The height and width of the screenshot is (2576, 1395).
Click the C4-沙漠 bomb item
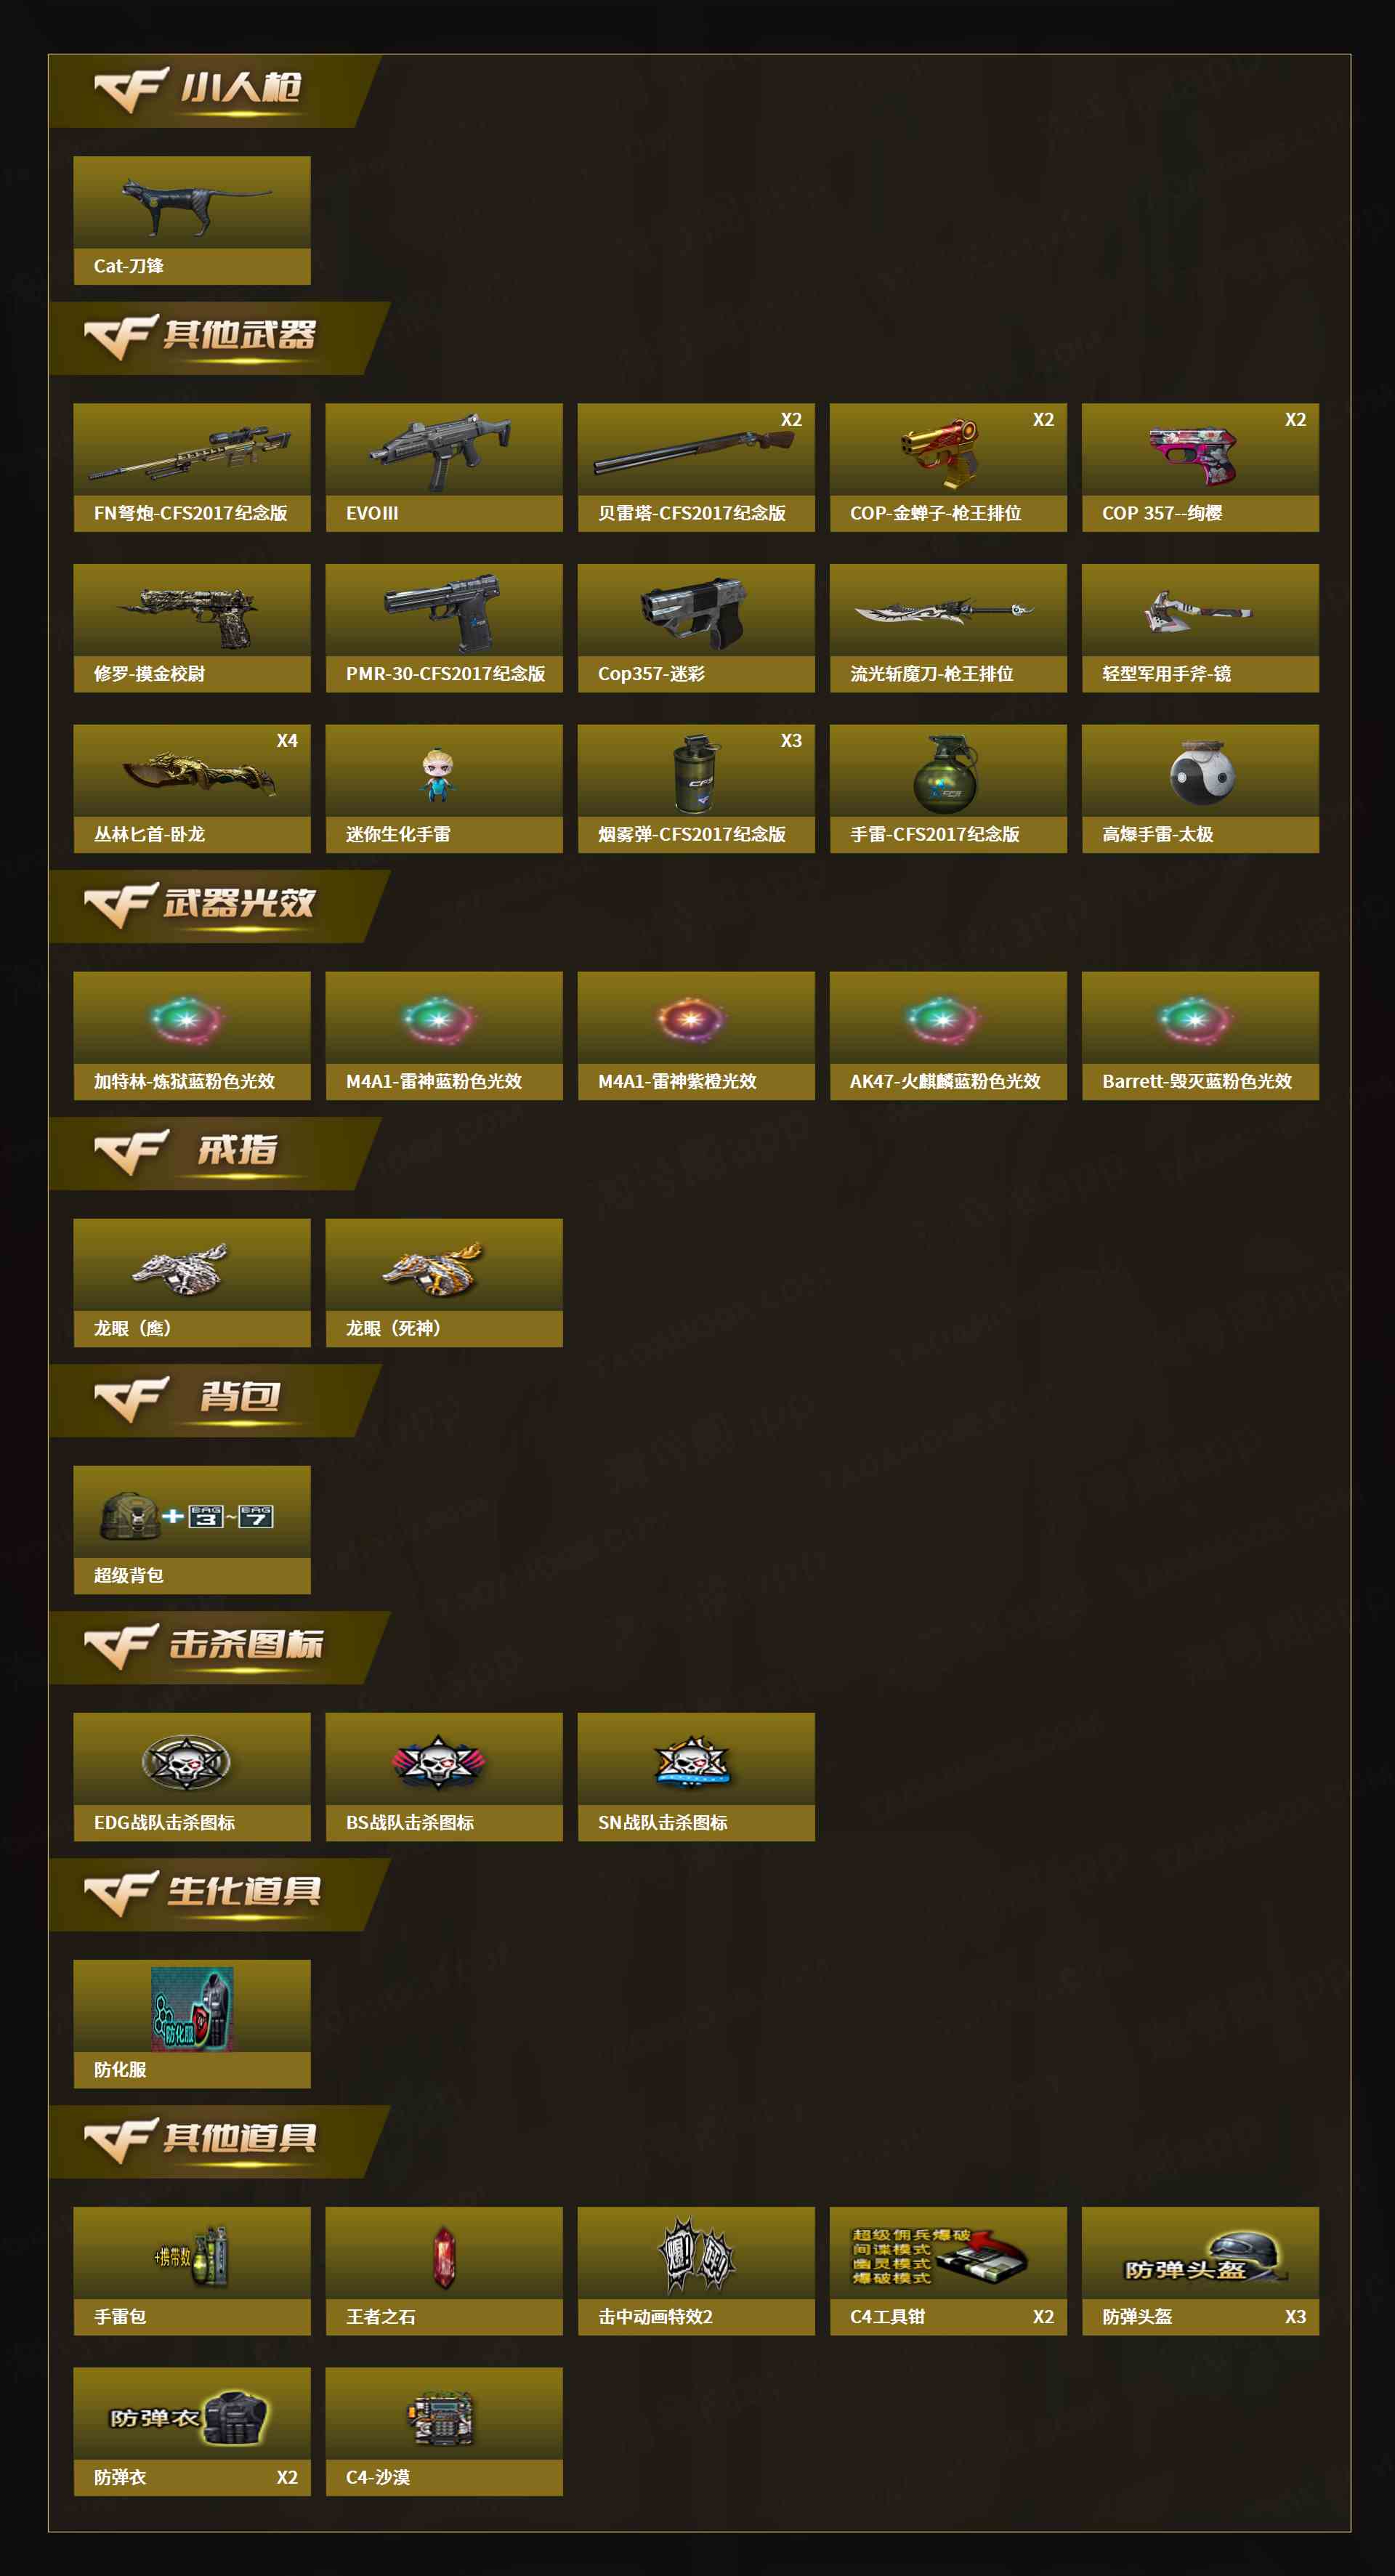[444, 2431]
